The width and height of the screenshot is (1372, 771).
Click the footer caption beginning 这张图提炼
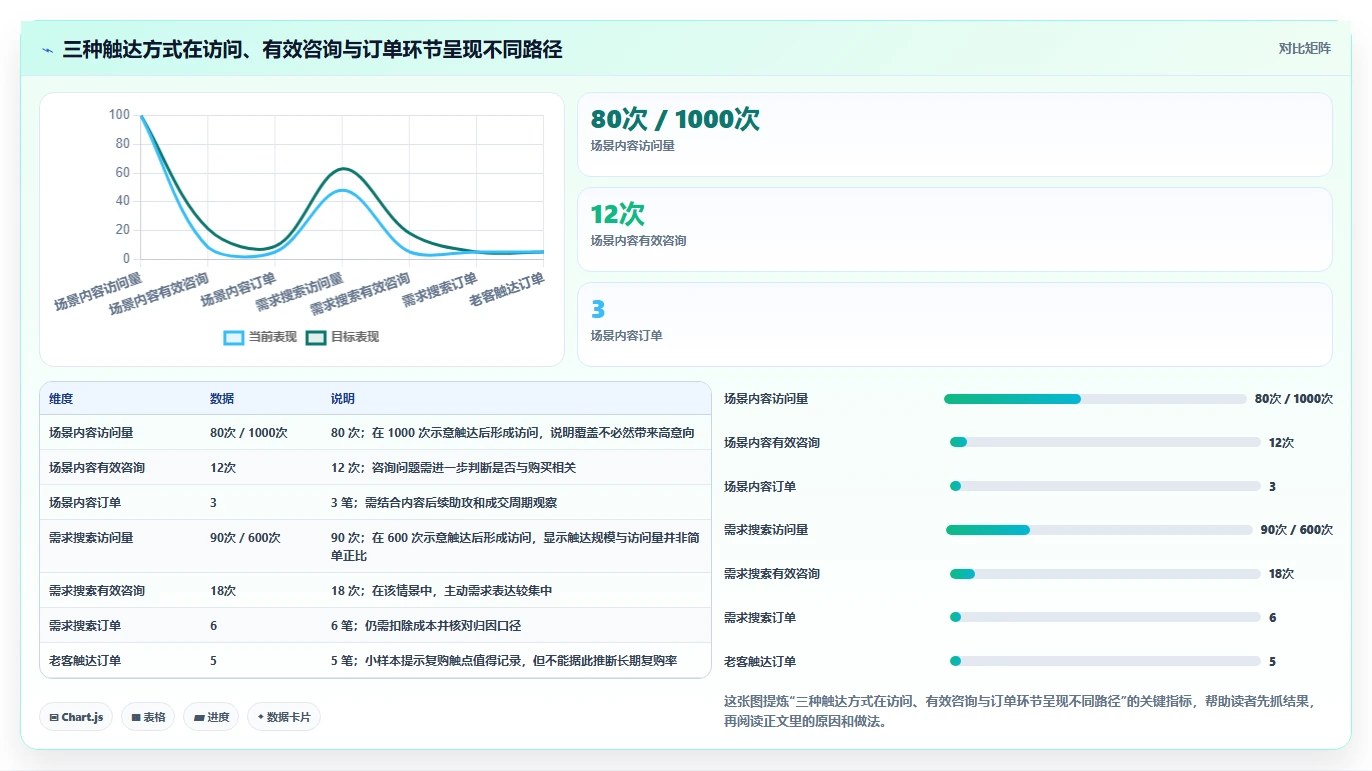[x=1018, y=711]
